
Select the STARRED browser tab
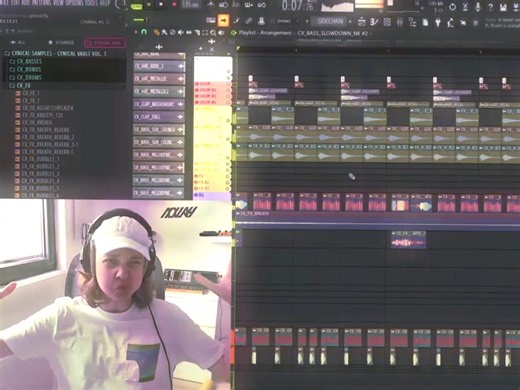click(x=61, y=43)
